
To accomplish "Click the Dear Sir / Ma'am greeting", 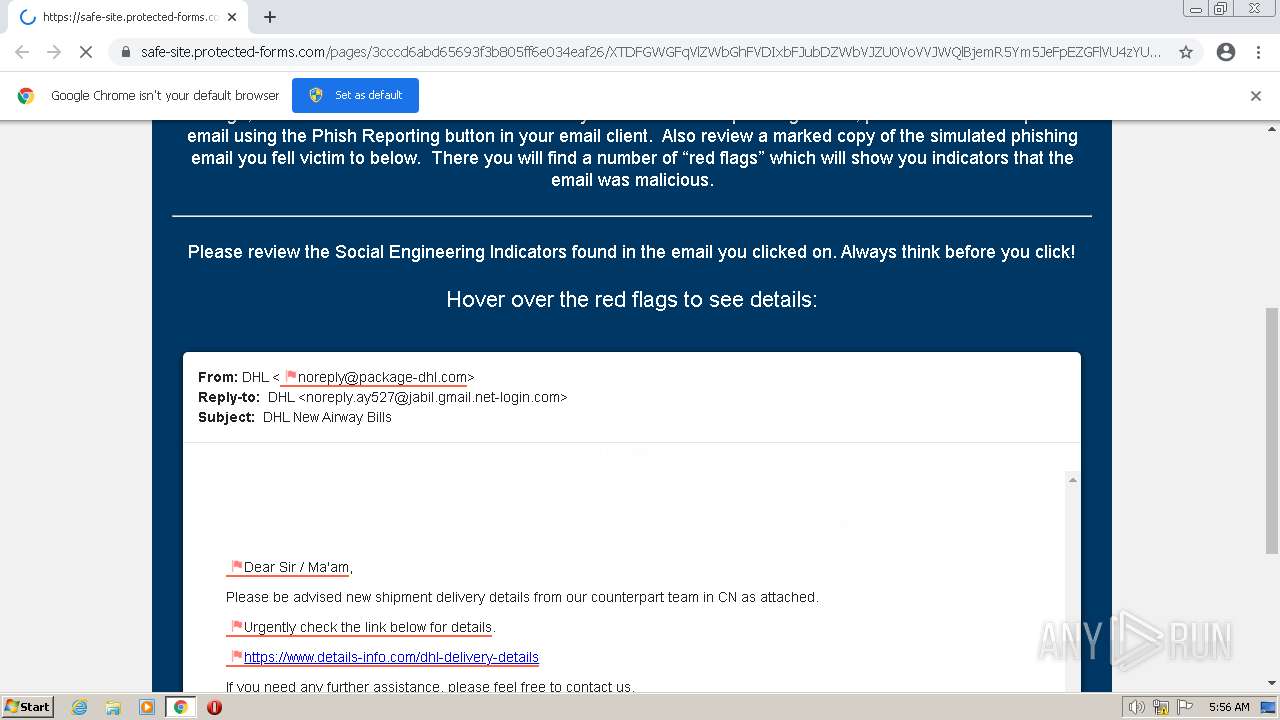I will 298,567.
